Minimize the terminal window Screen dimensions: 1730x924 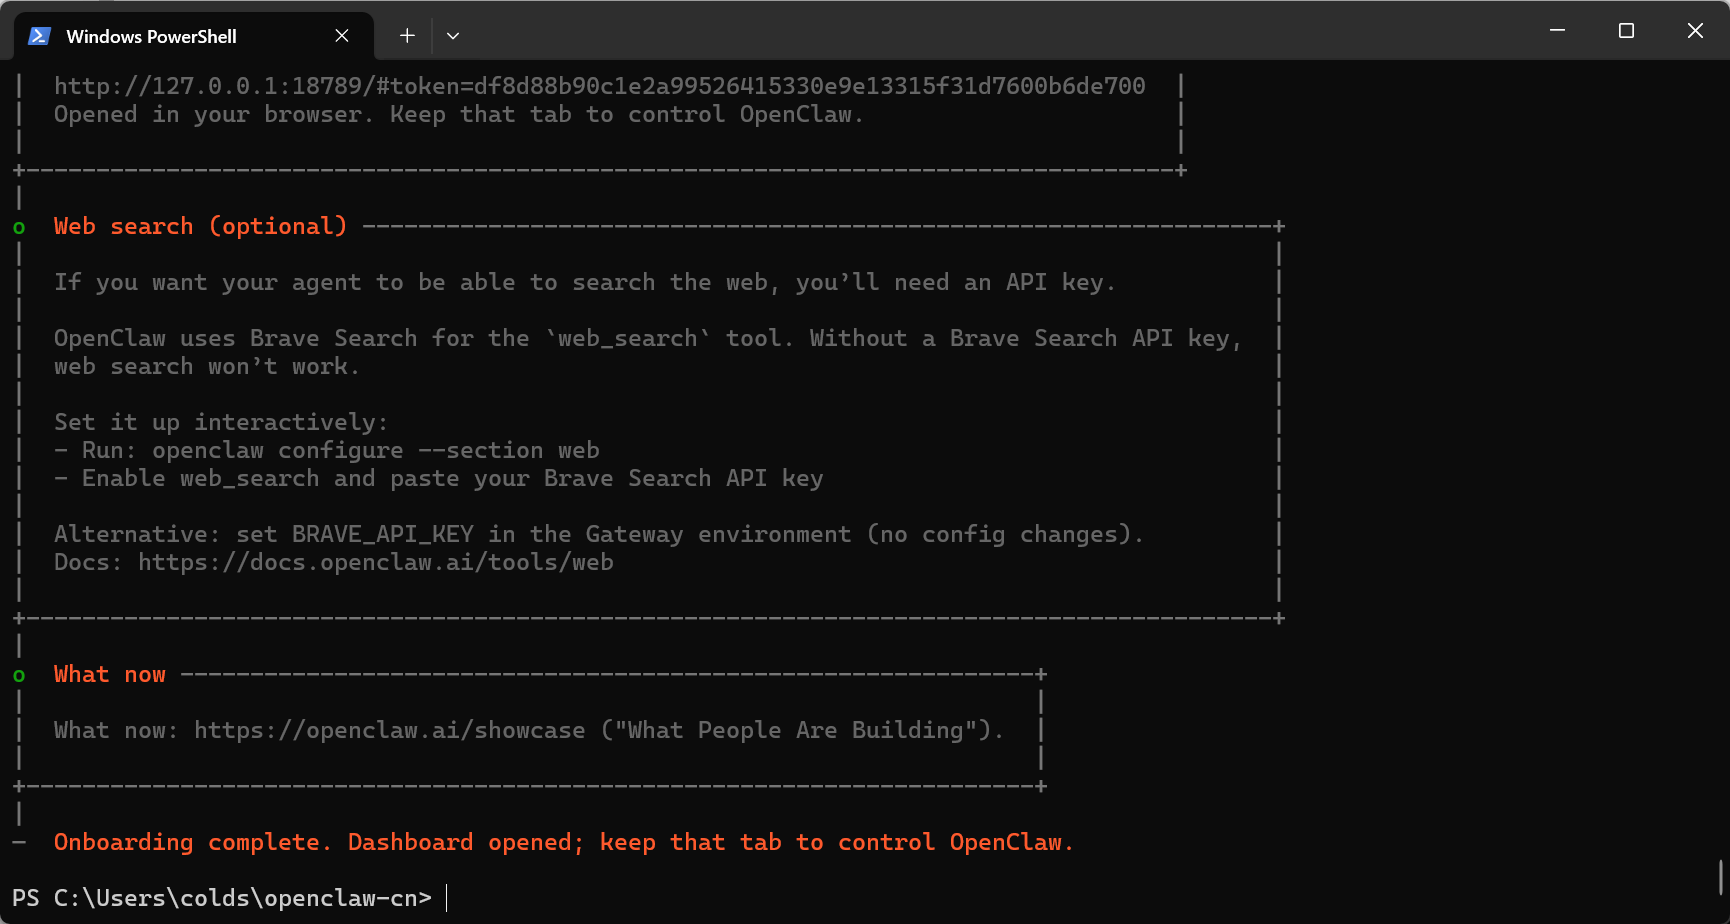(1557, 31)
